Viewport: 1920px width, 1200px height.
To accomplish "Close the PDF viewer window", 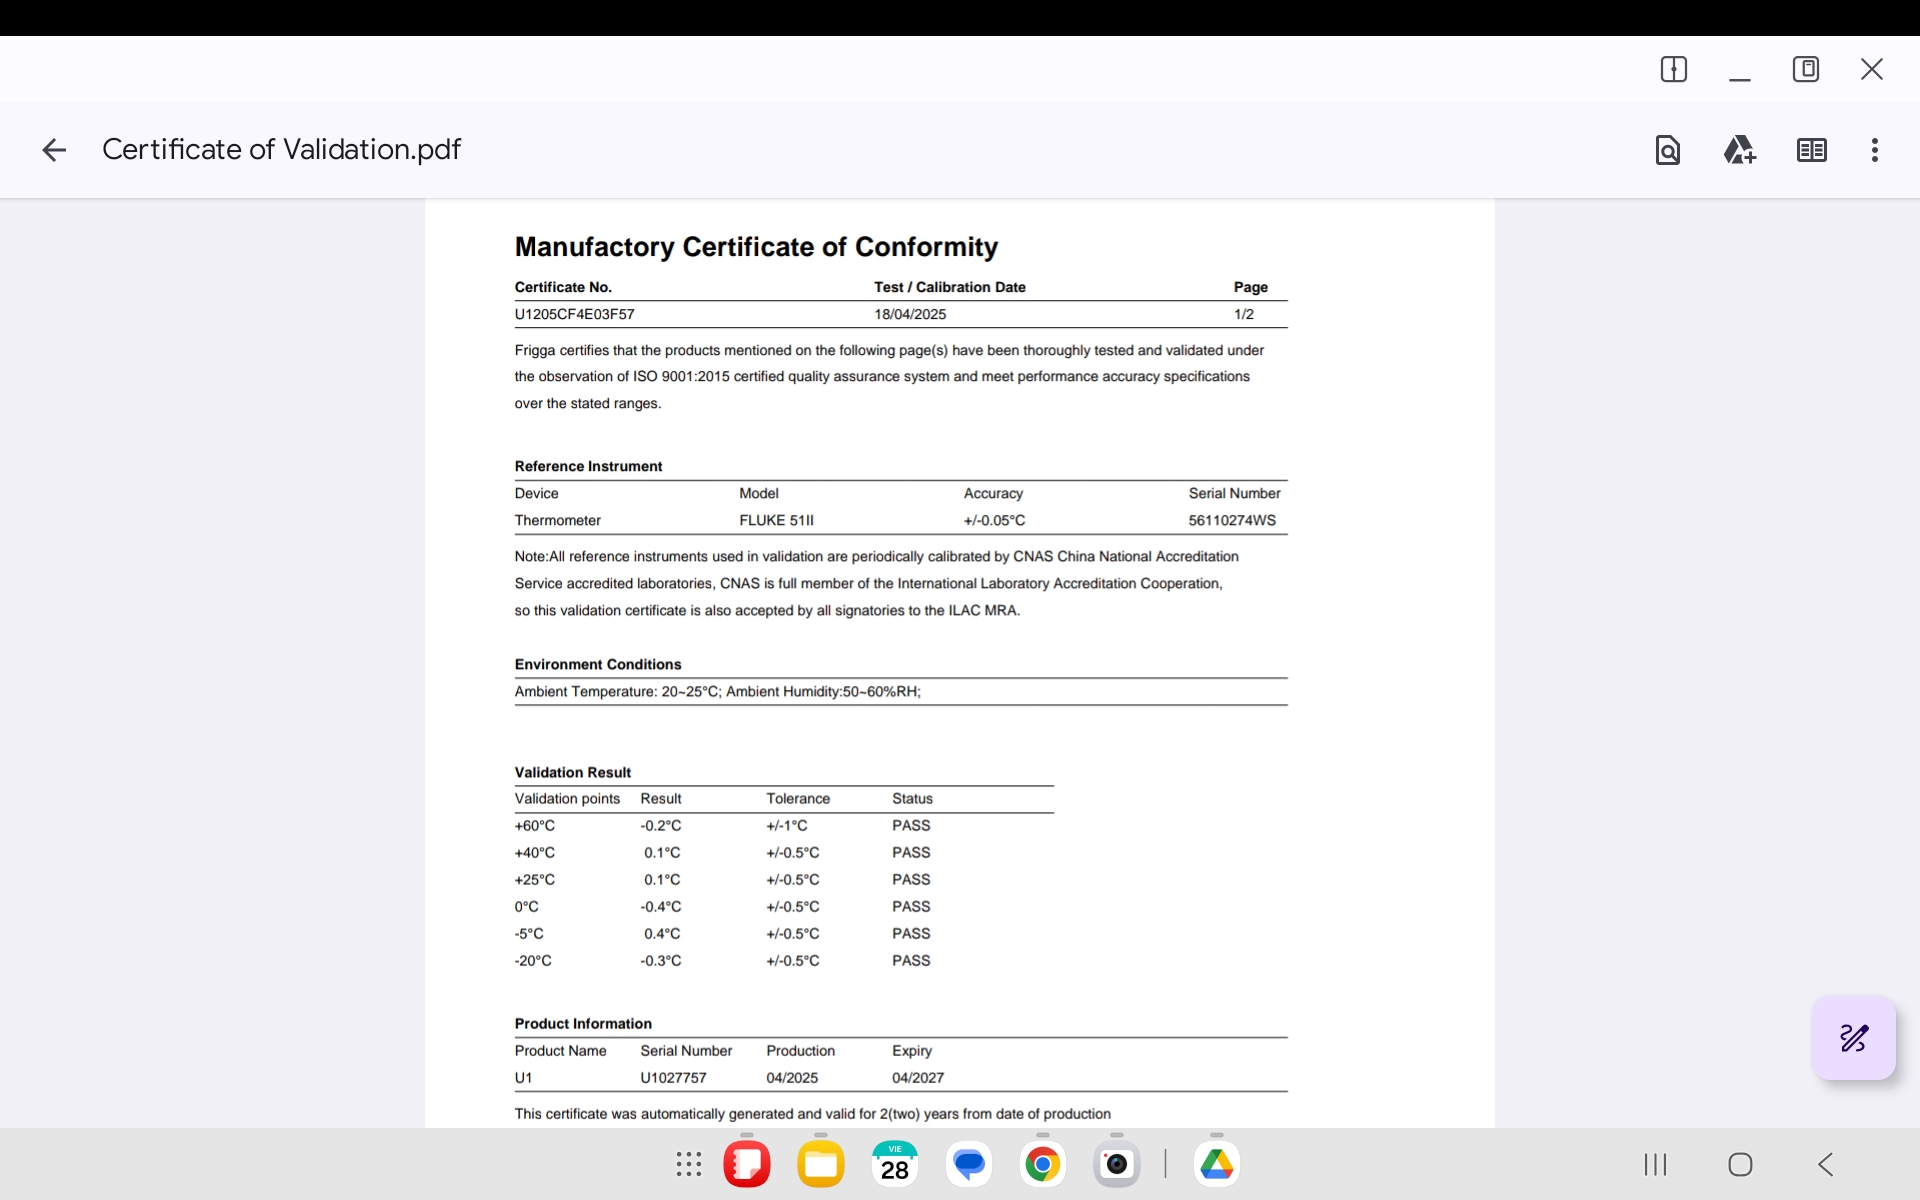I will pyautogui.click(x=1871, y=69).
